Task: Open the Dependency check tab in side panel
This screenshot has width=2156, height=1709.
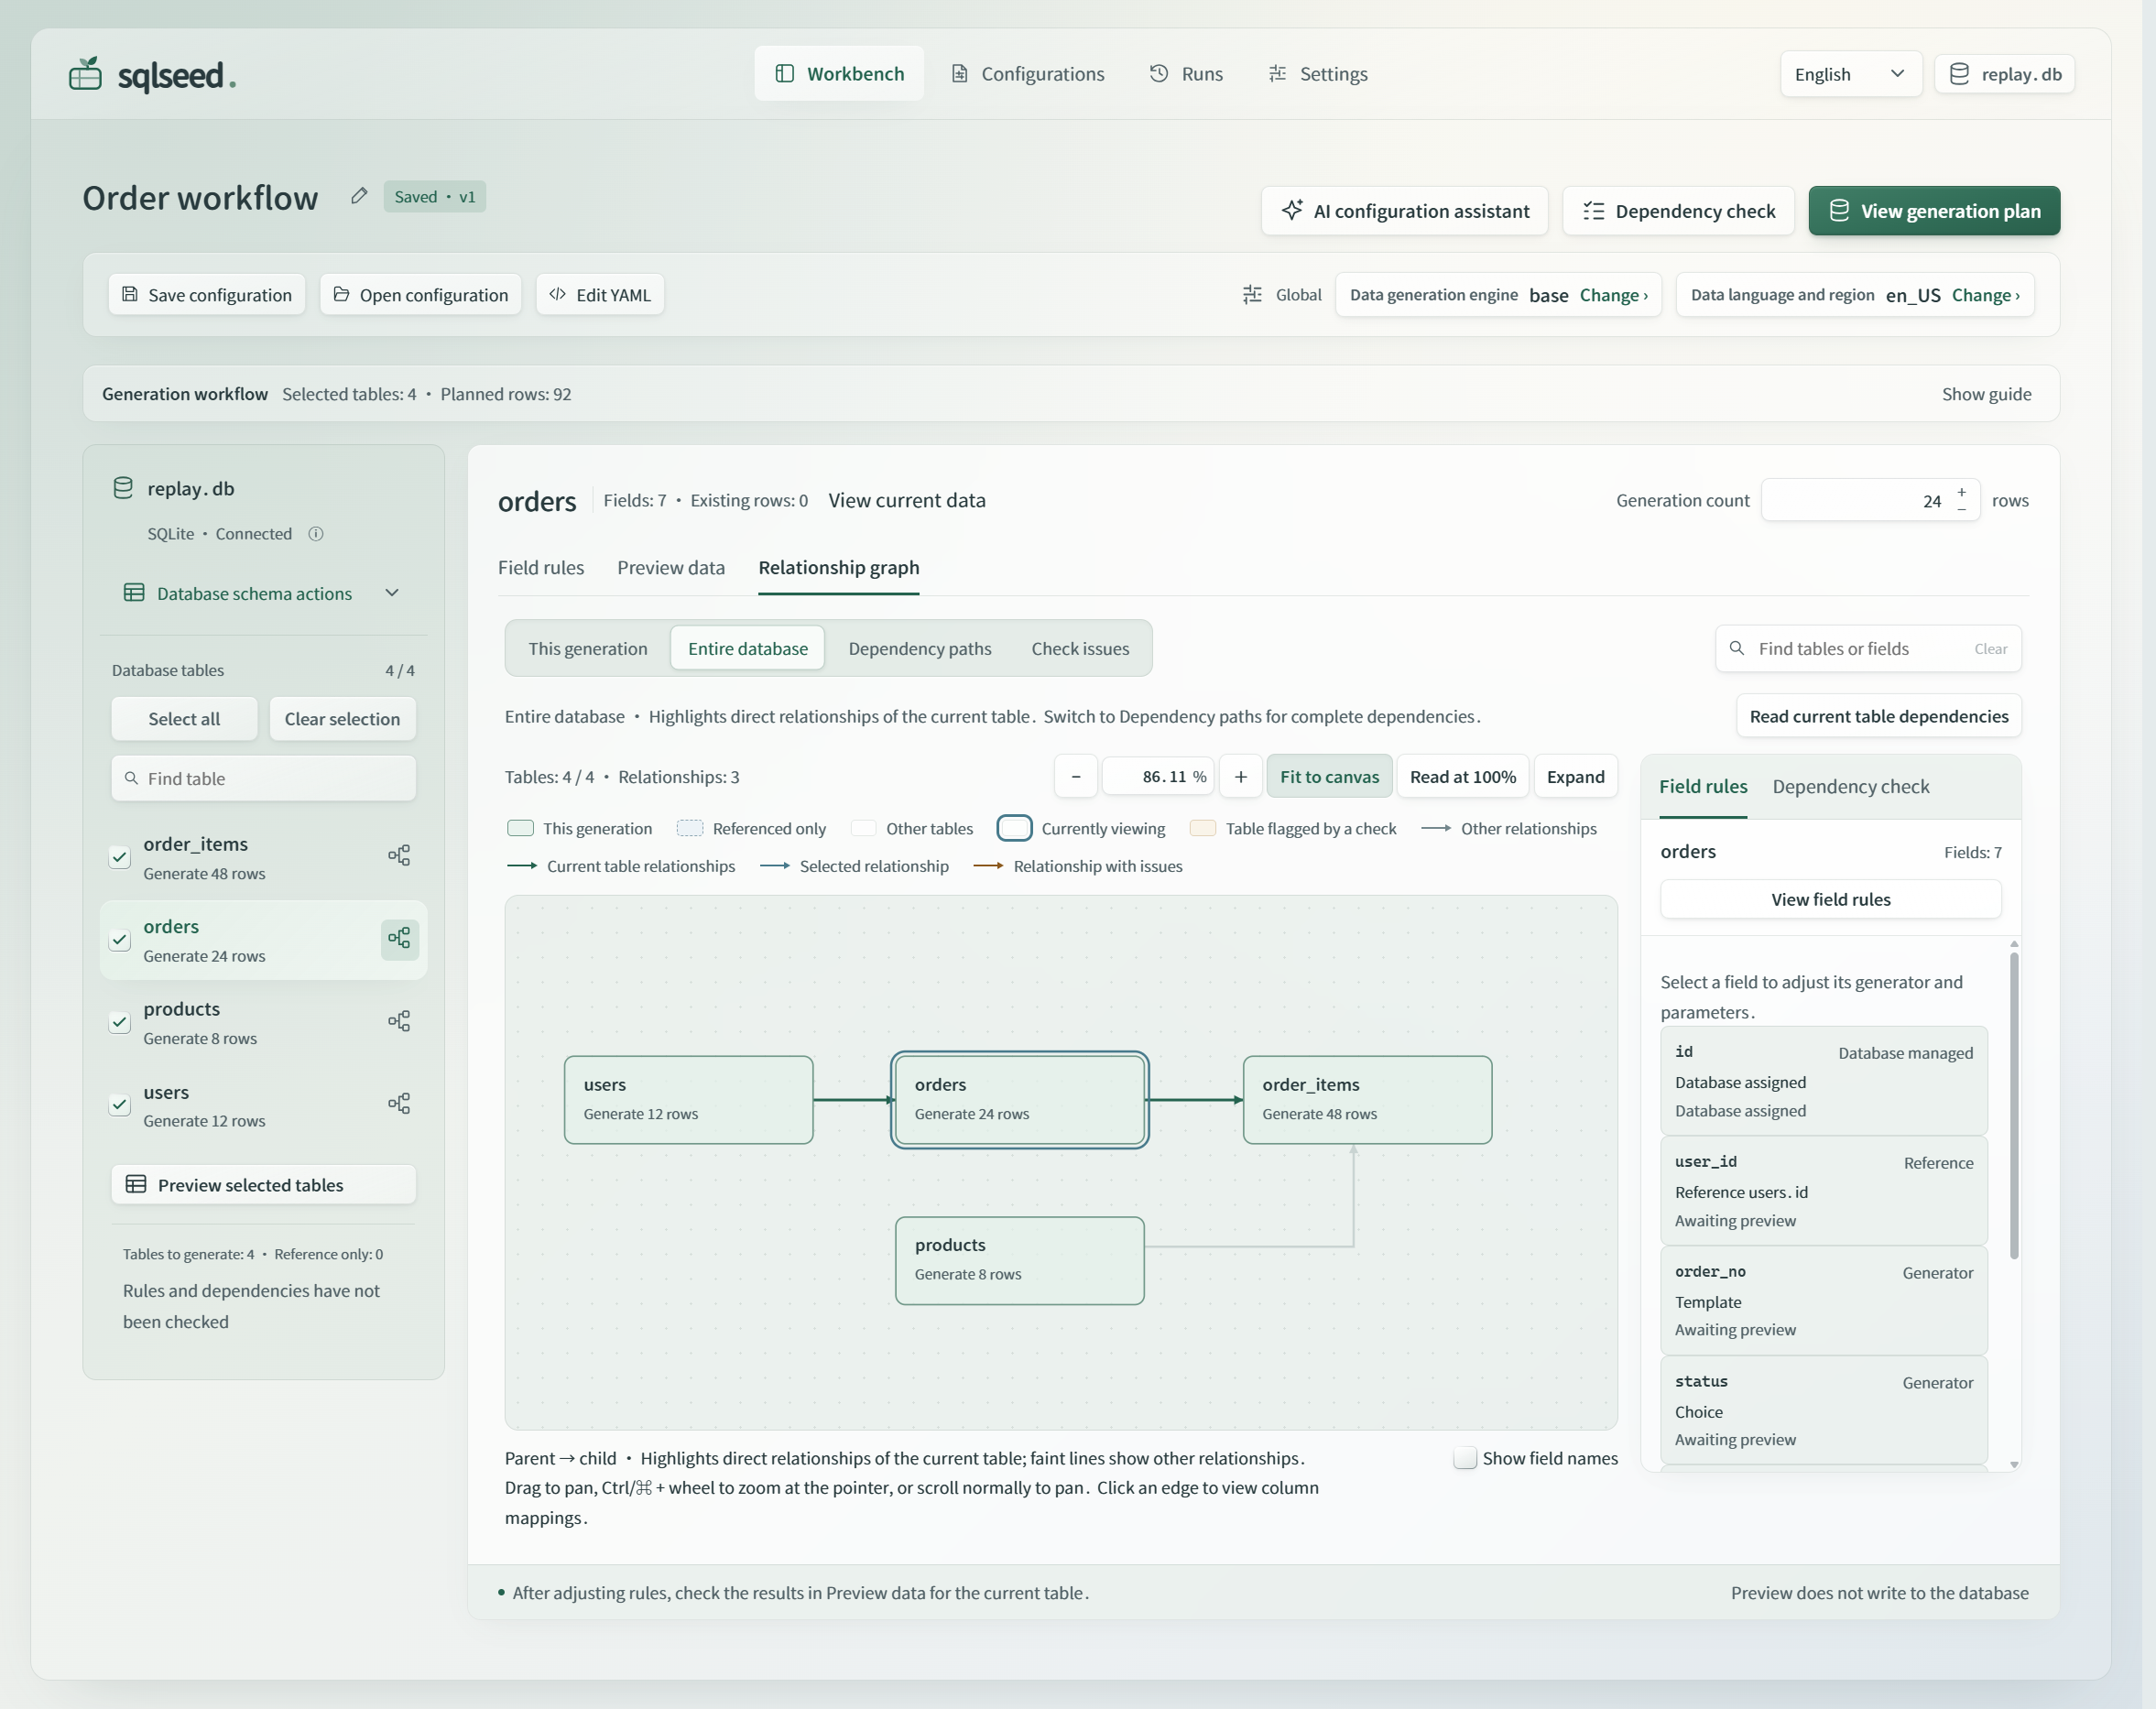Action: [x=1850, y=786]
